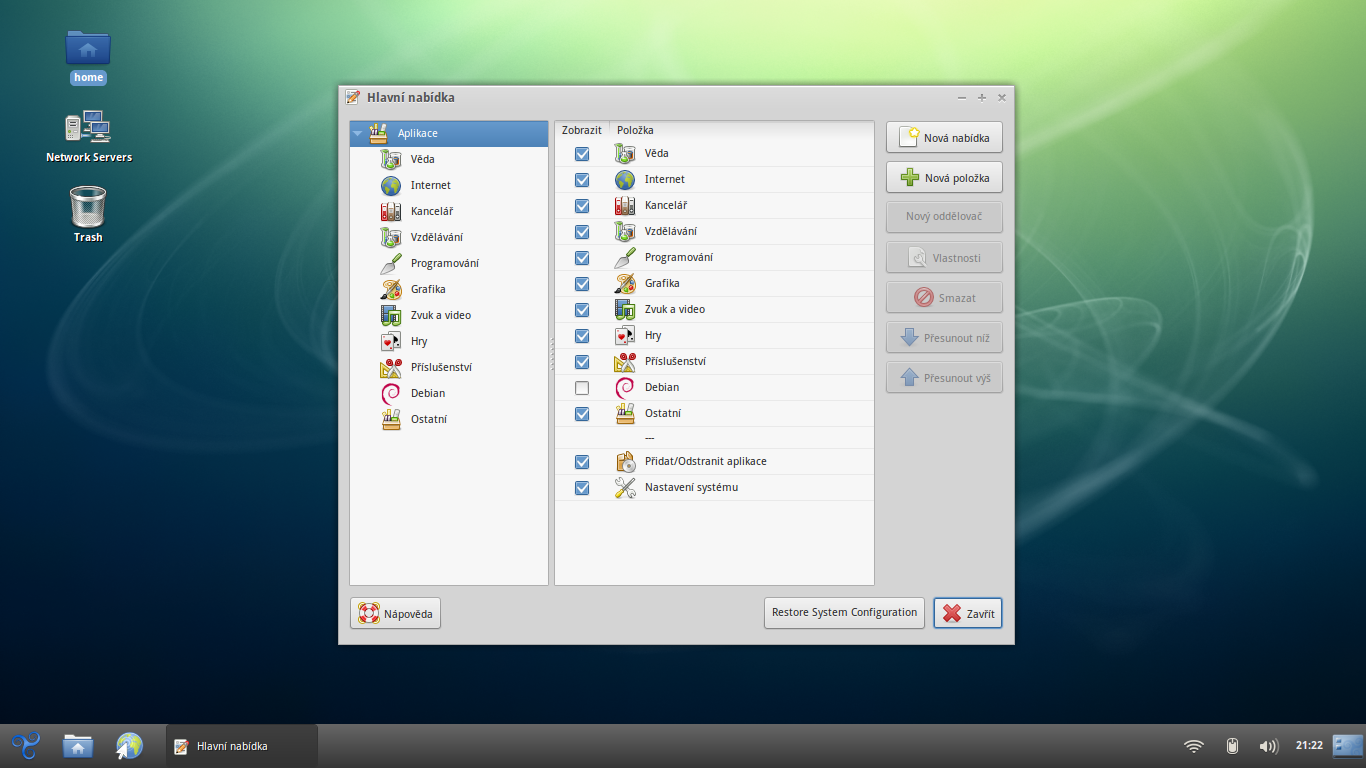
Task: Uncheck the Internet visibility checkbox
Action: [582, 180]
